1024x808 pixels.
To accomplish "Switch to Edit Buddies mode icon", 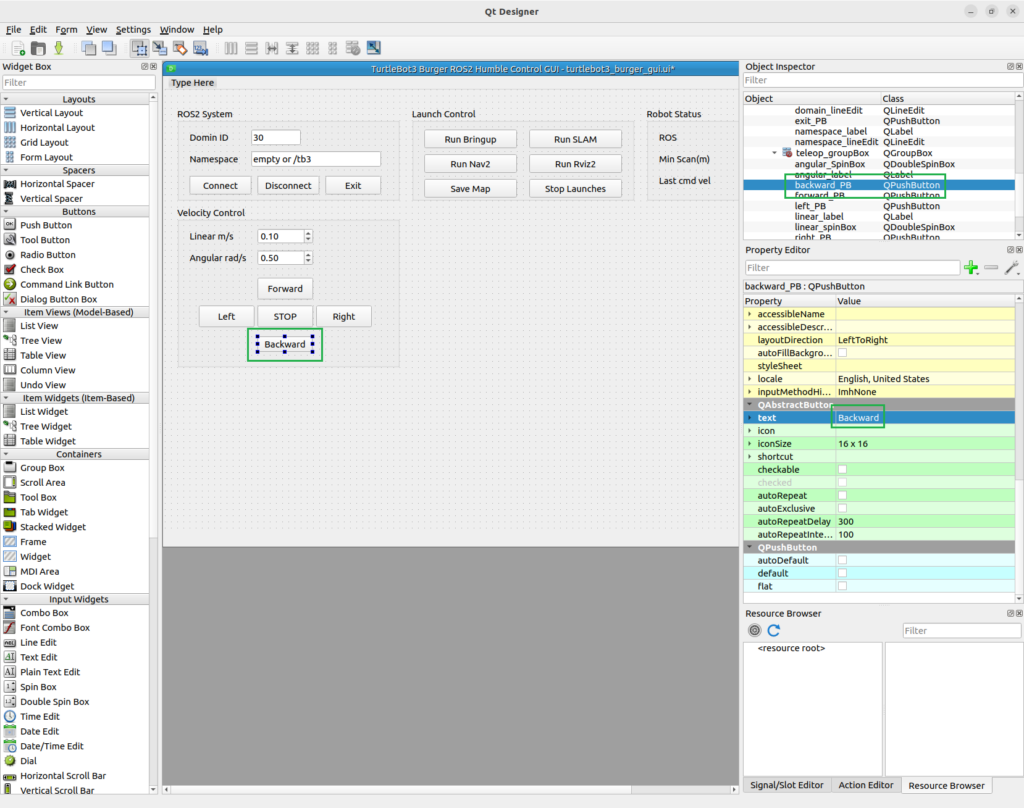I will click(180, 48).
